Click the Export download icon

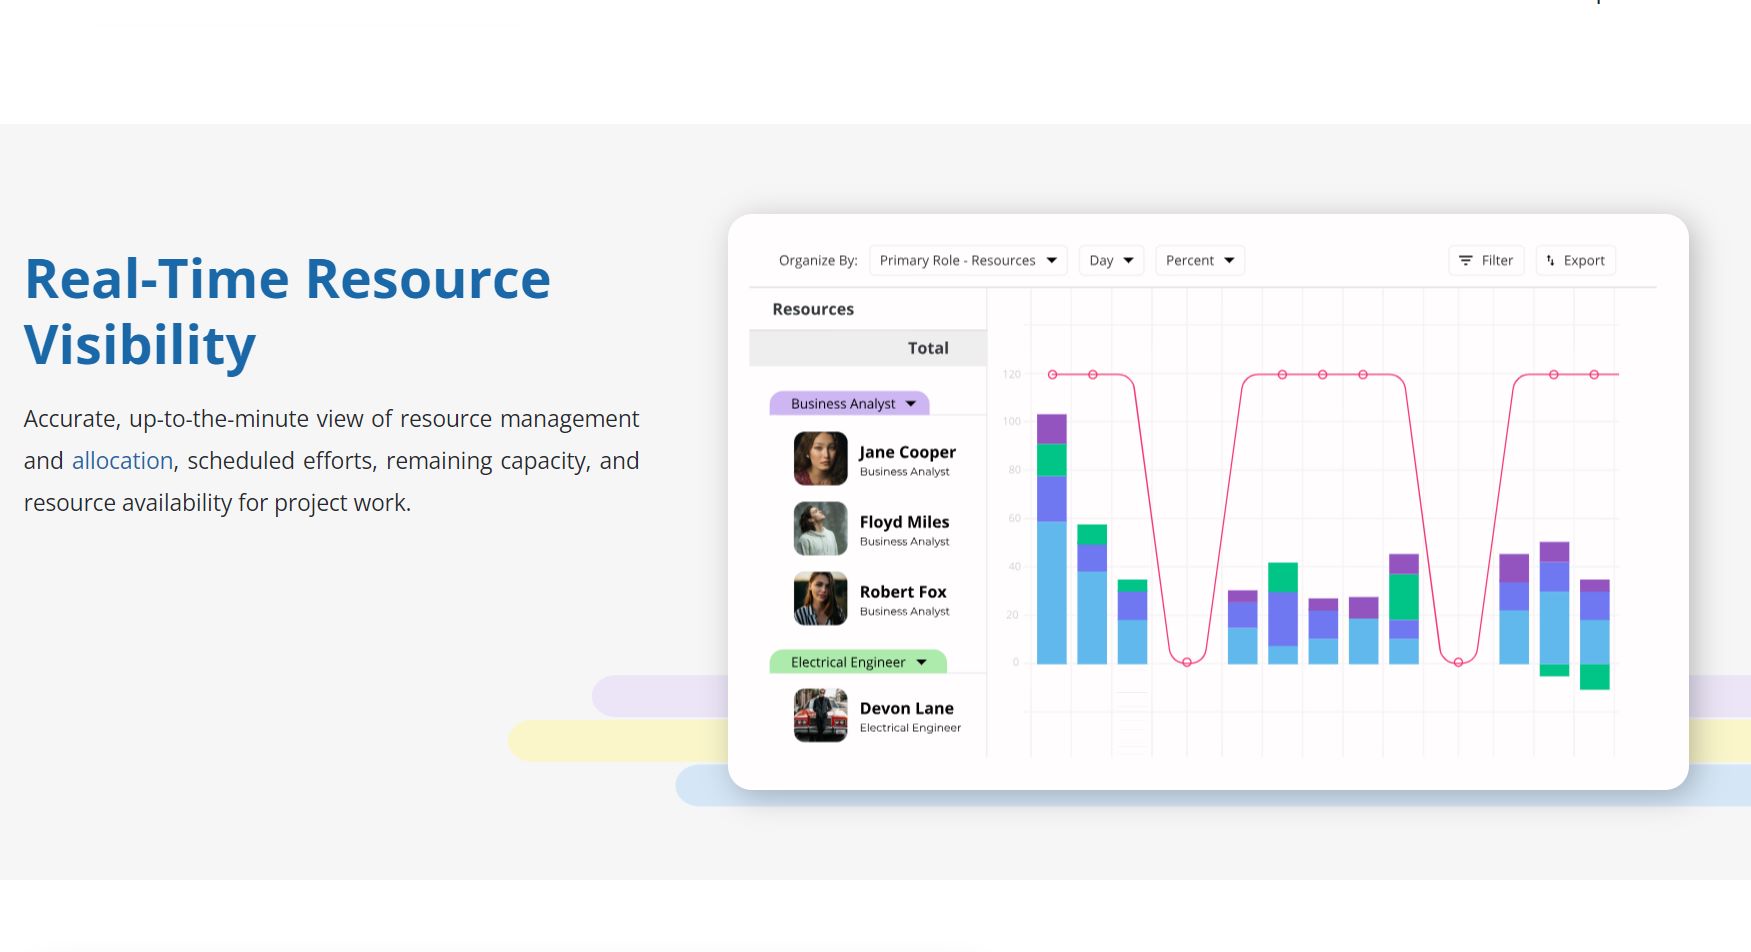click(x=1575, y=260)
